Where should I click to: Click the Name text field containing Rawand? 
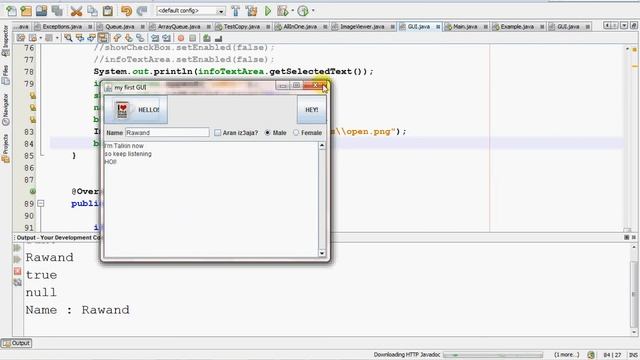click(x=167, y=133)
